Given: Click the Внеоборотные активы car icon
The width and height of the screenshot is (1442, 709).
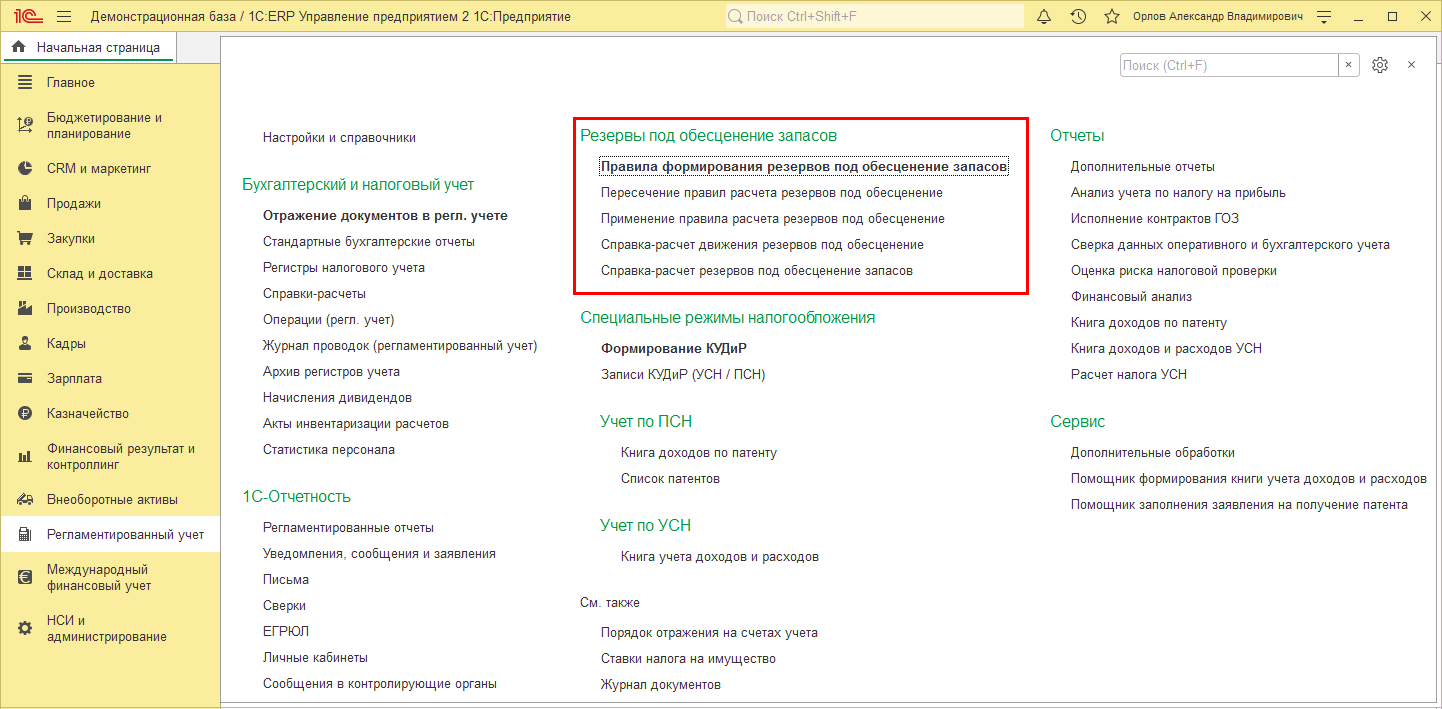Looking at the screenshot, I should click(26, 500).
